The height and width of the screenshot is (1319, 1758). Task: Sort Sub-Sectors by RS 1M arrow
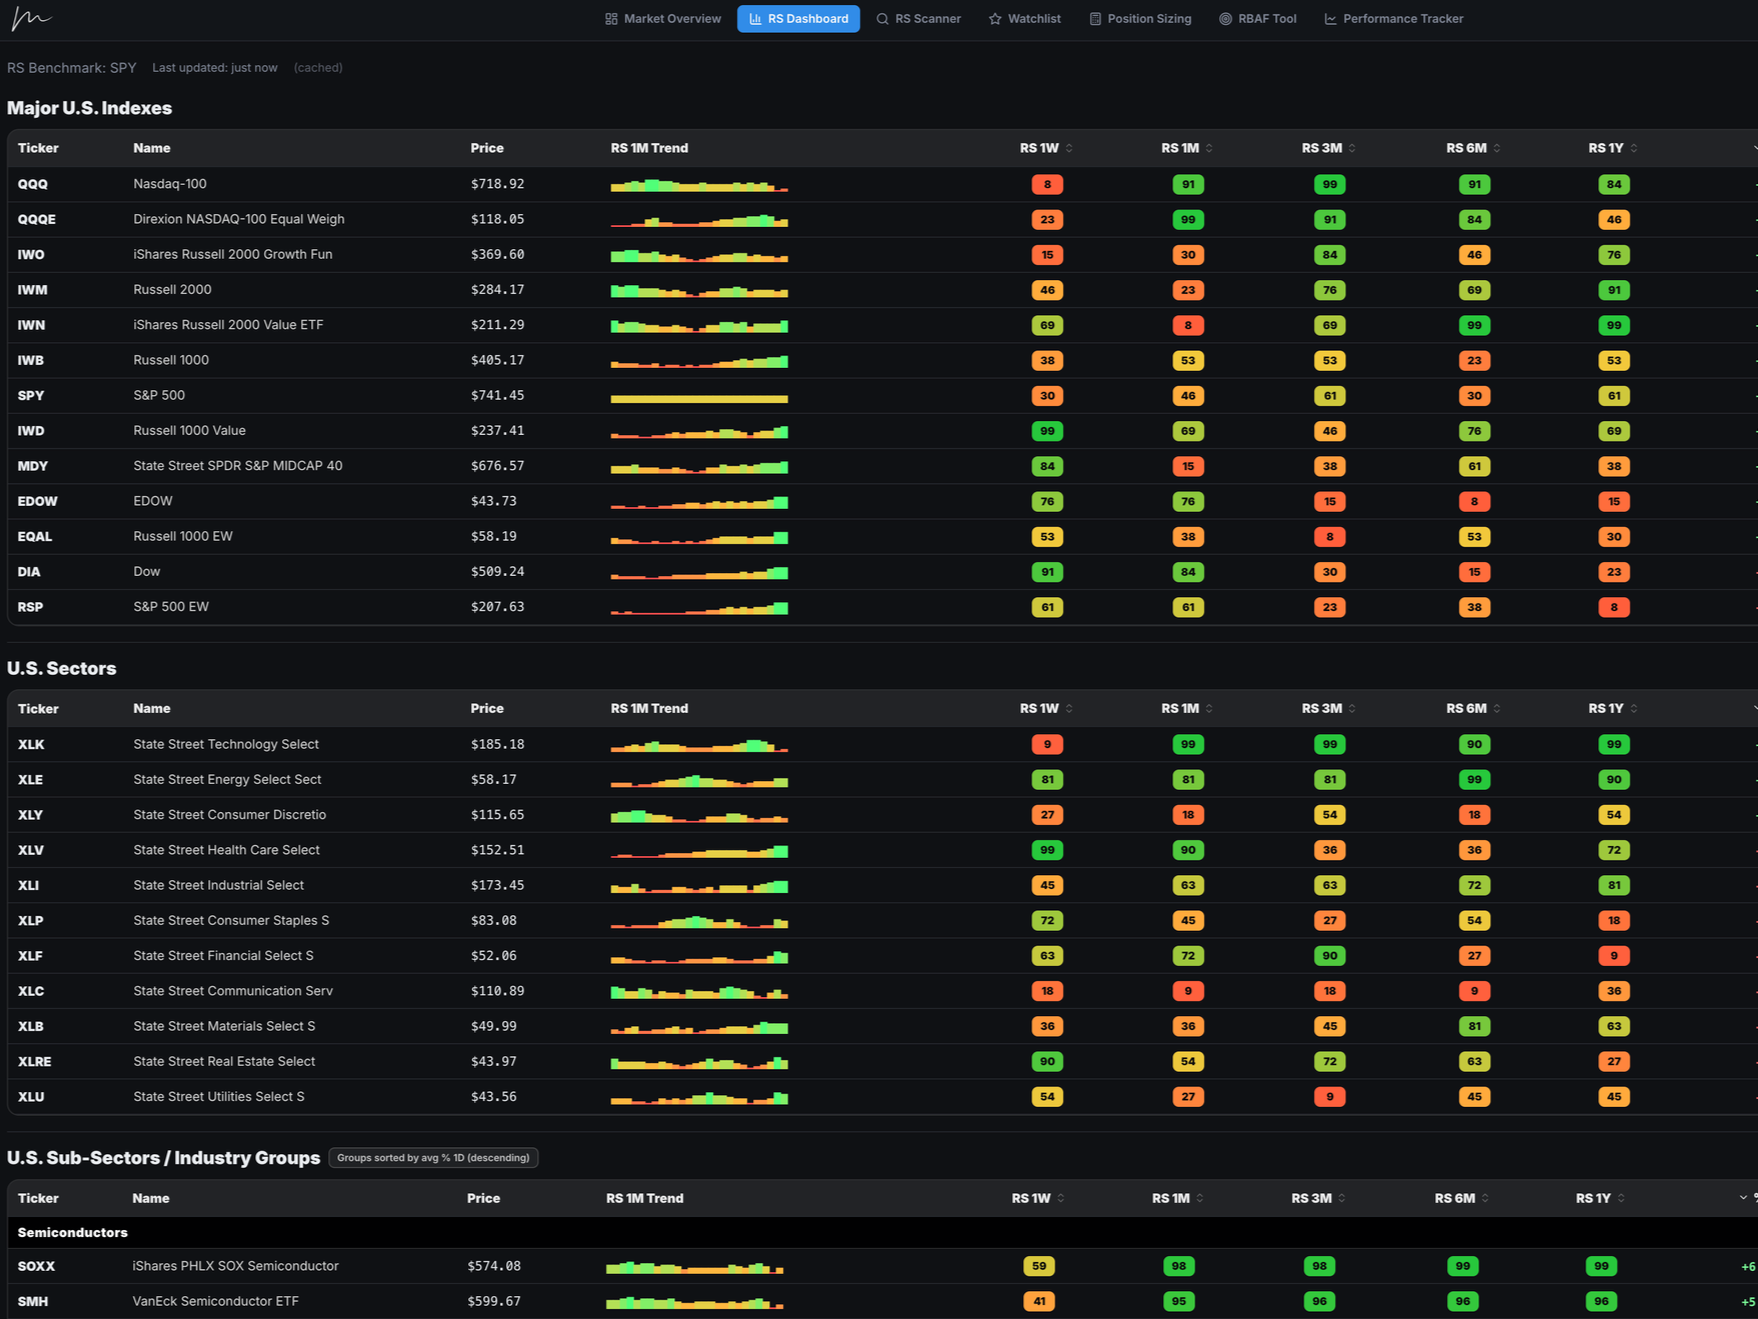pyautogui.click(x=1200, y=1198)
